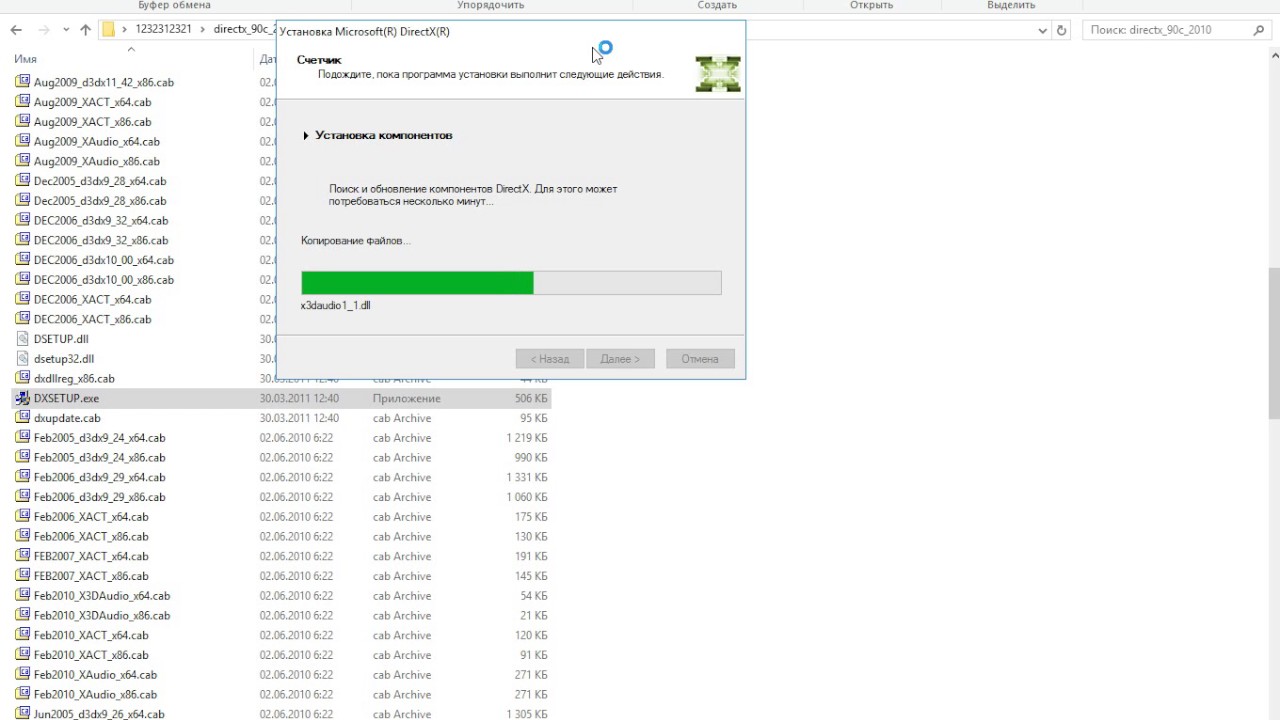The image size is (1280, 720).
Task: Click the Отмена button in DirectX setup
Action: pyautogui.click(x=700, y=359)
